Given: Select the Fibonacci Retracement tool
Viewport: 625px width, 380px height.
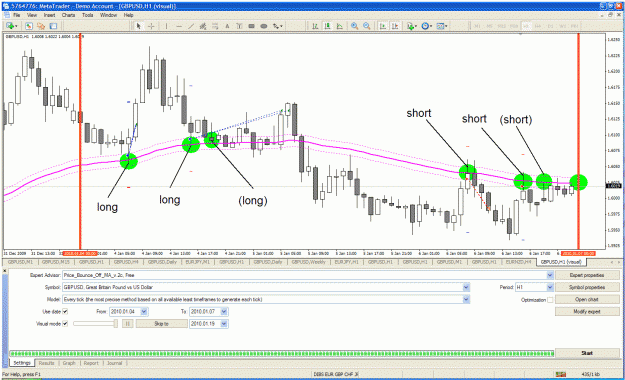Looking at the screenshot, I should (215, 26).
